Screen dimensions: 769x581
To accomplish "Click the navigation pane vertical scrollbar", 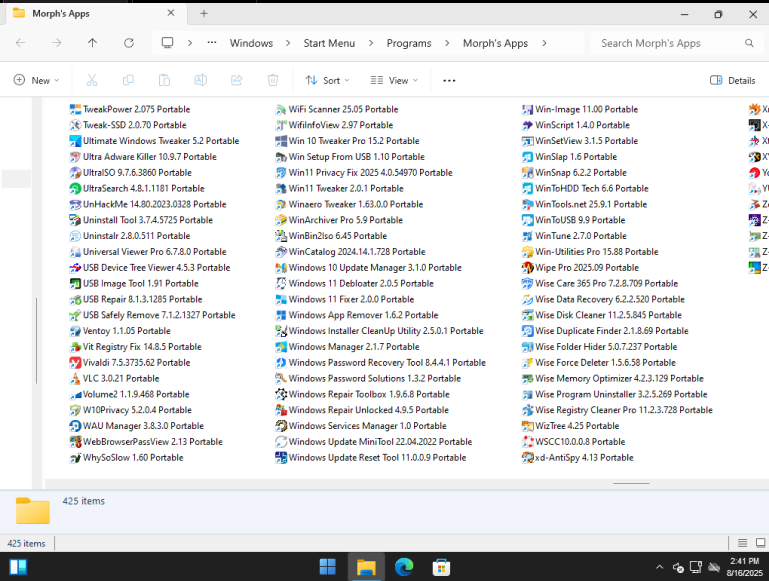I will click(x=37, y=341).
